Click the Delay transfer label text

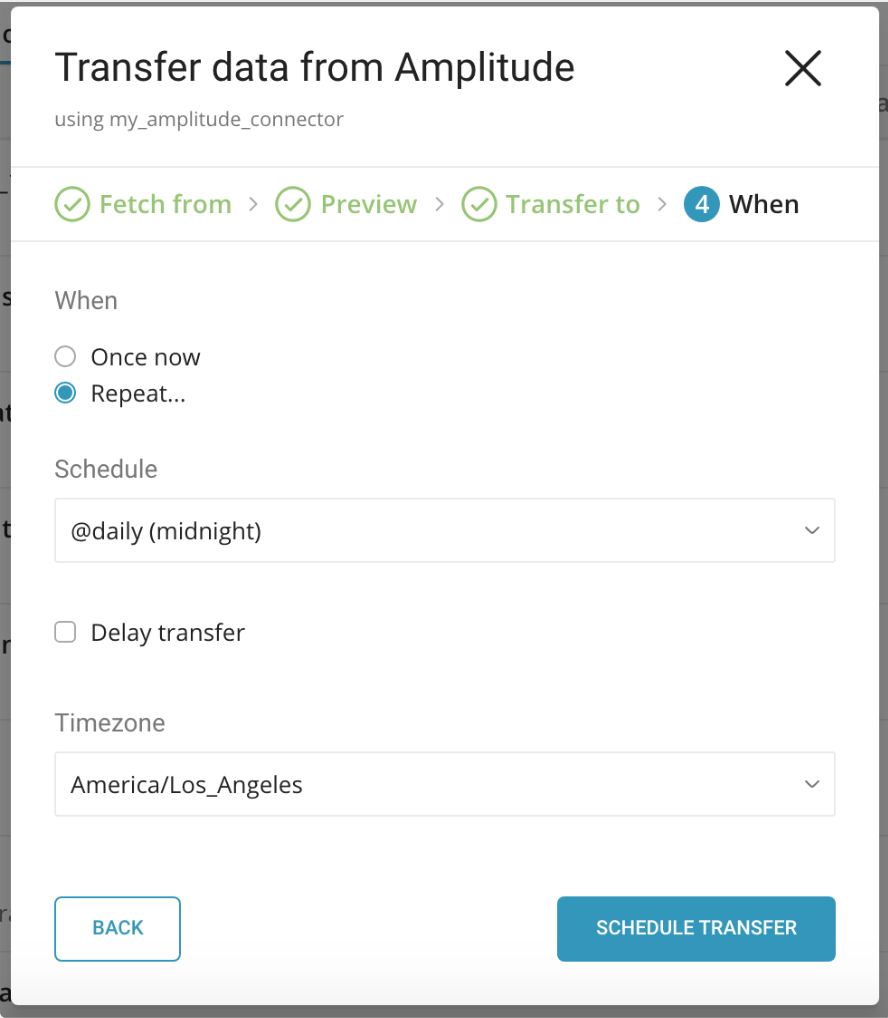click(x=167, y=633)
